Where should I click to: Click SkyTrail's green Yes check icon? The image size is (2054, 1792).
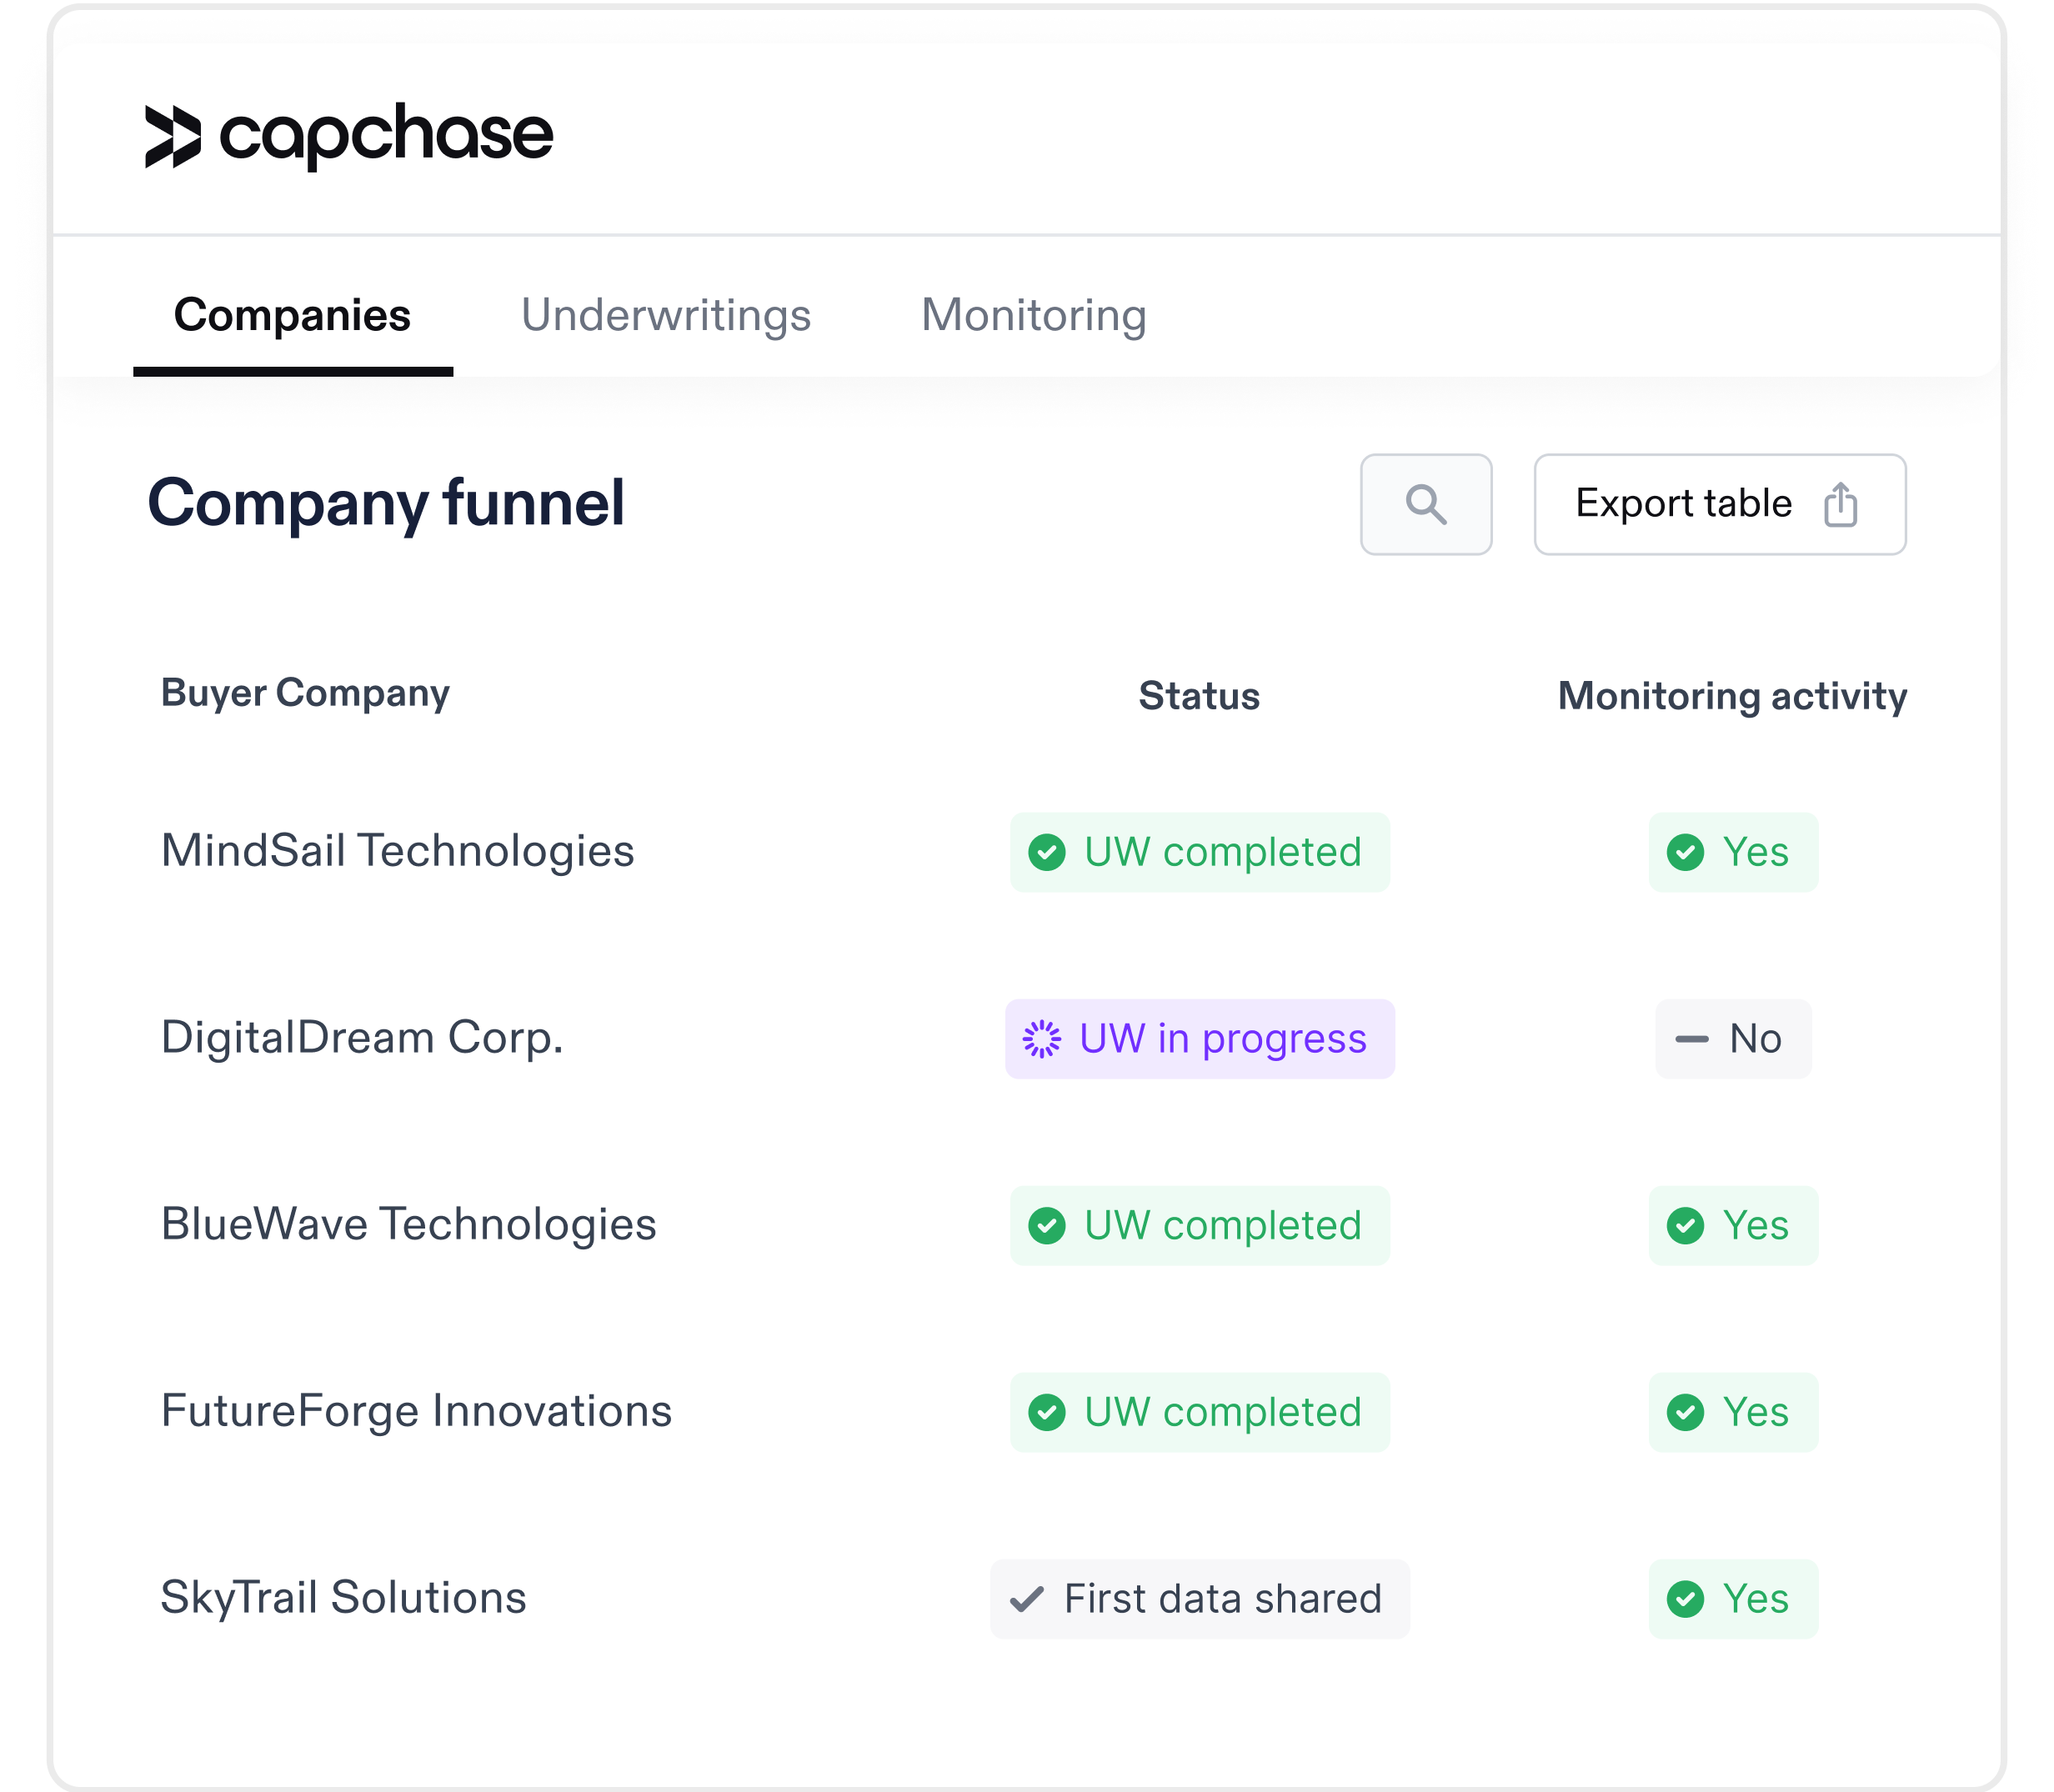pos(1686,1599)
